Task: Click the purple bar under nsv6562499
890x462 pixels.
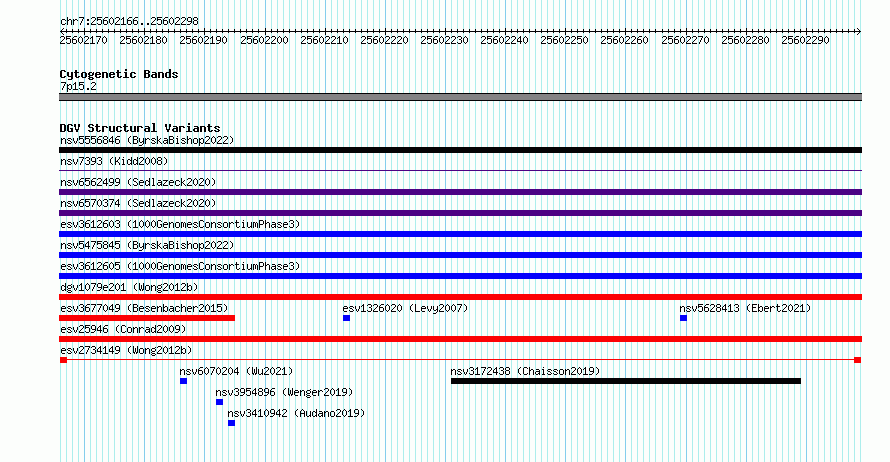Action: tap(460, 192)
